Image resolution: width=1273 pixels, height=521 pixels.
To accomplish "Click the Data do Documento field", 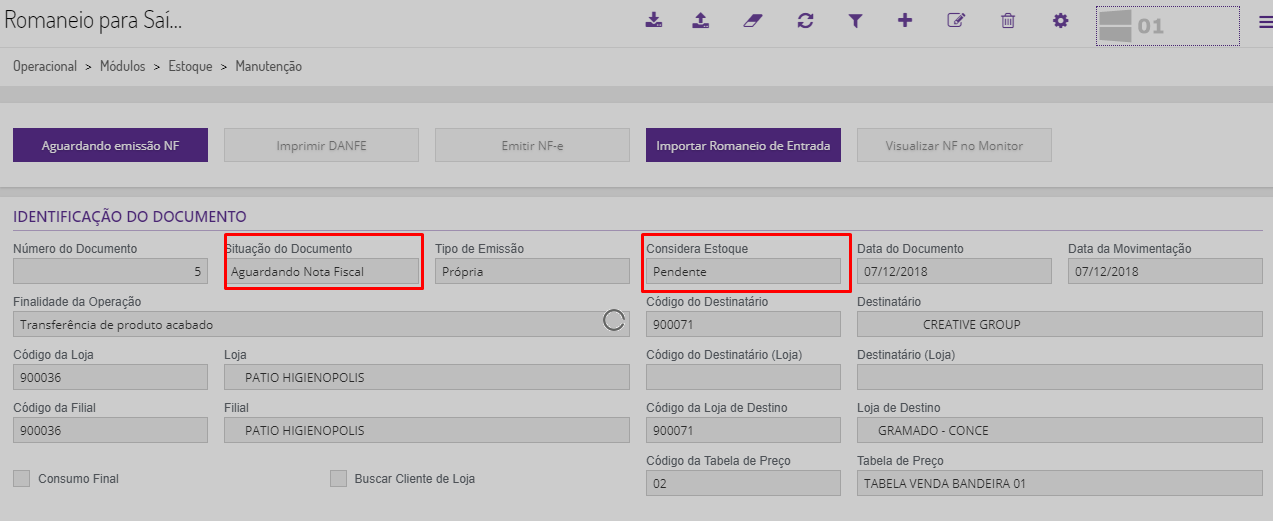I will (x=954, y=272).
